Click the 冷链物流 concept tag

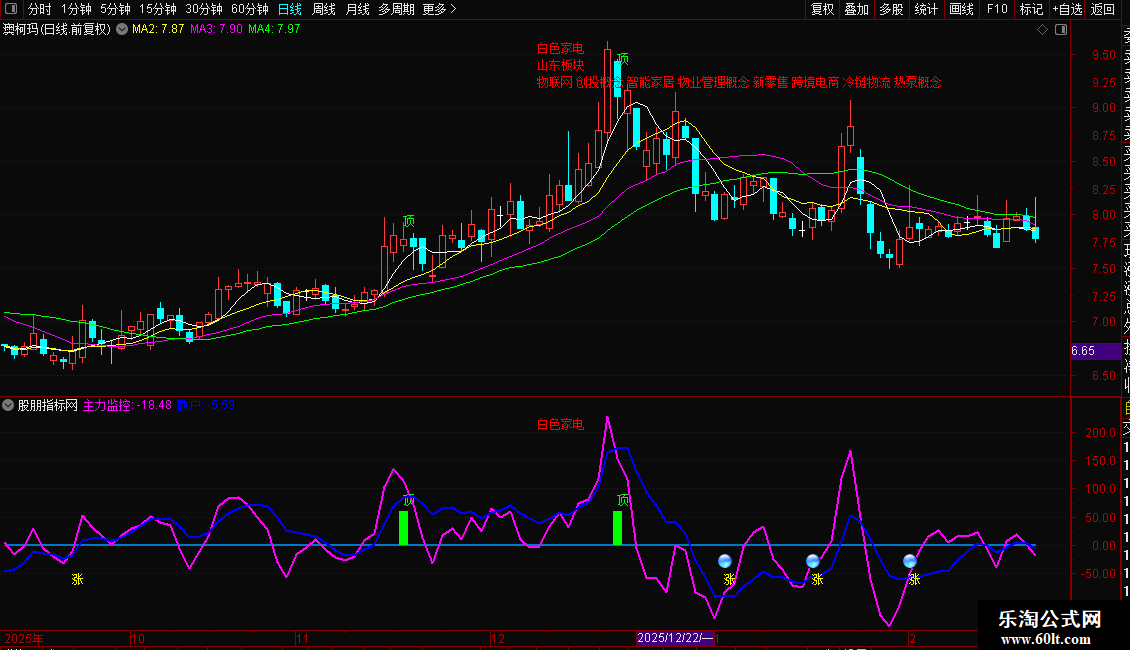[x=866, y=82]
